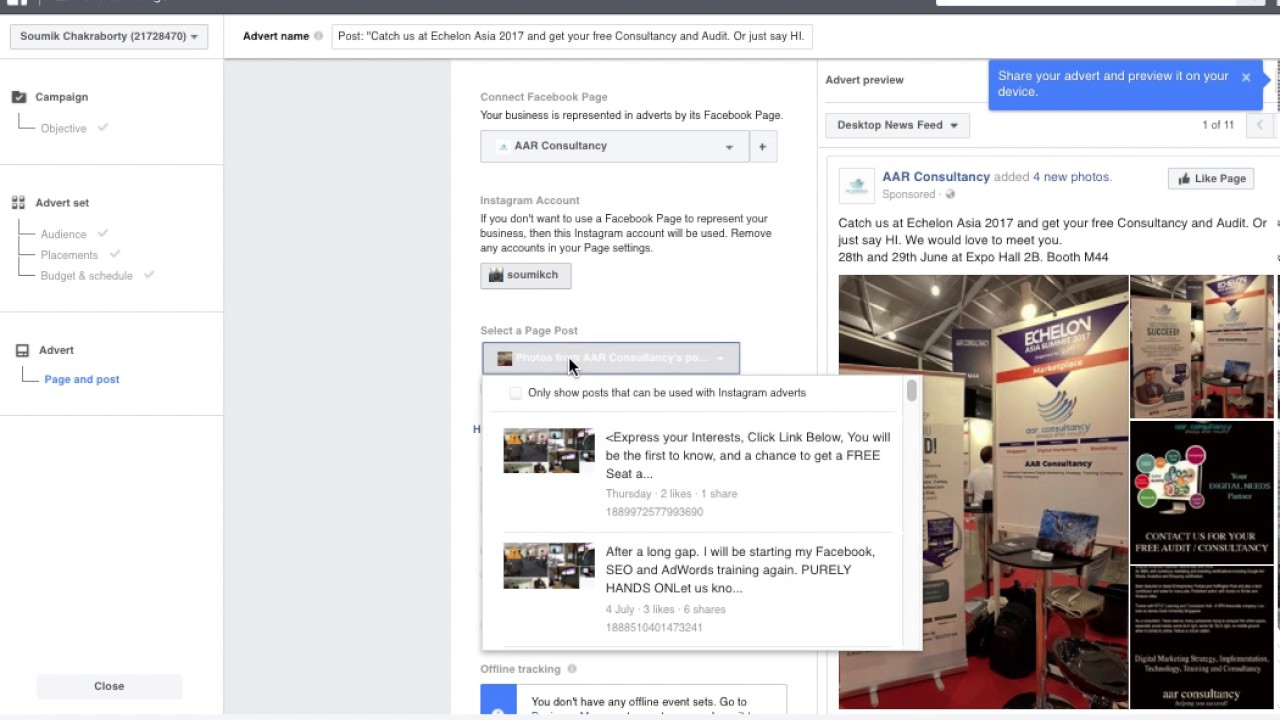Click thumbnail of the Thursday post

[548, 451]
